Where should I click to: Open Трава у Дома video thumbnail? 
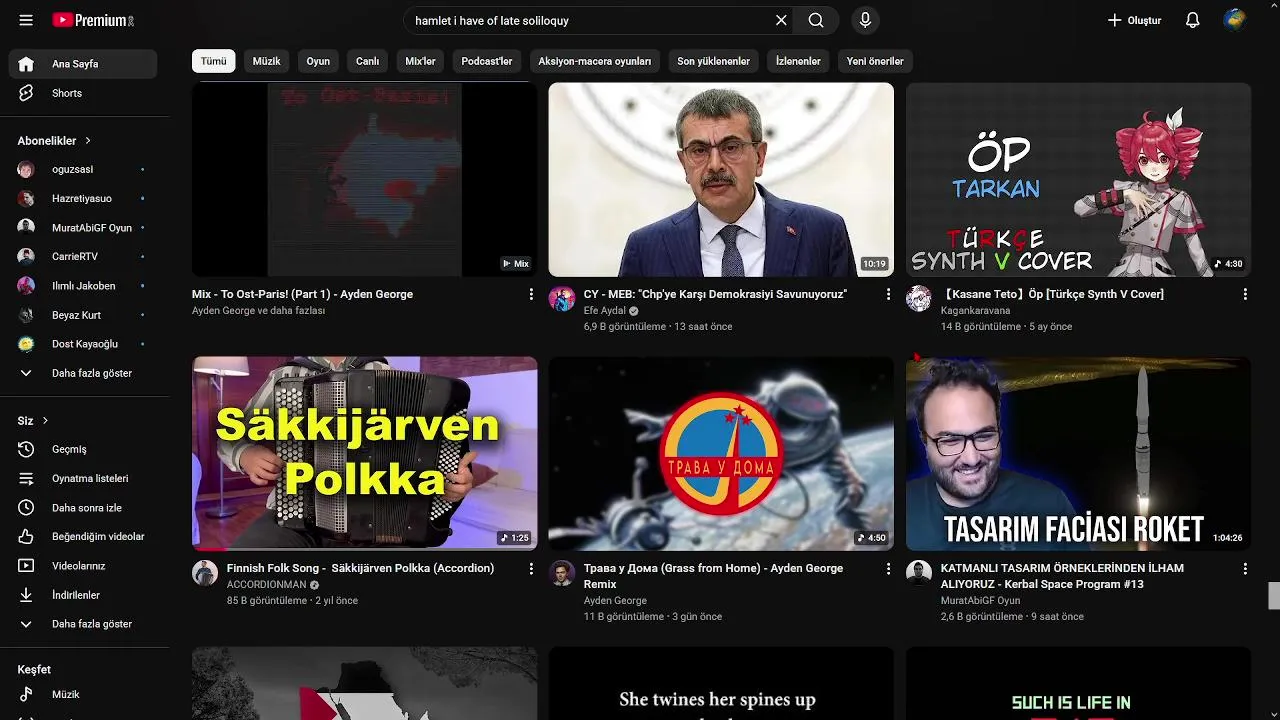(x=721, y=453)
